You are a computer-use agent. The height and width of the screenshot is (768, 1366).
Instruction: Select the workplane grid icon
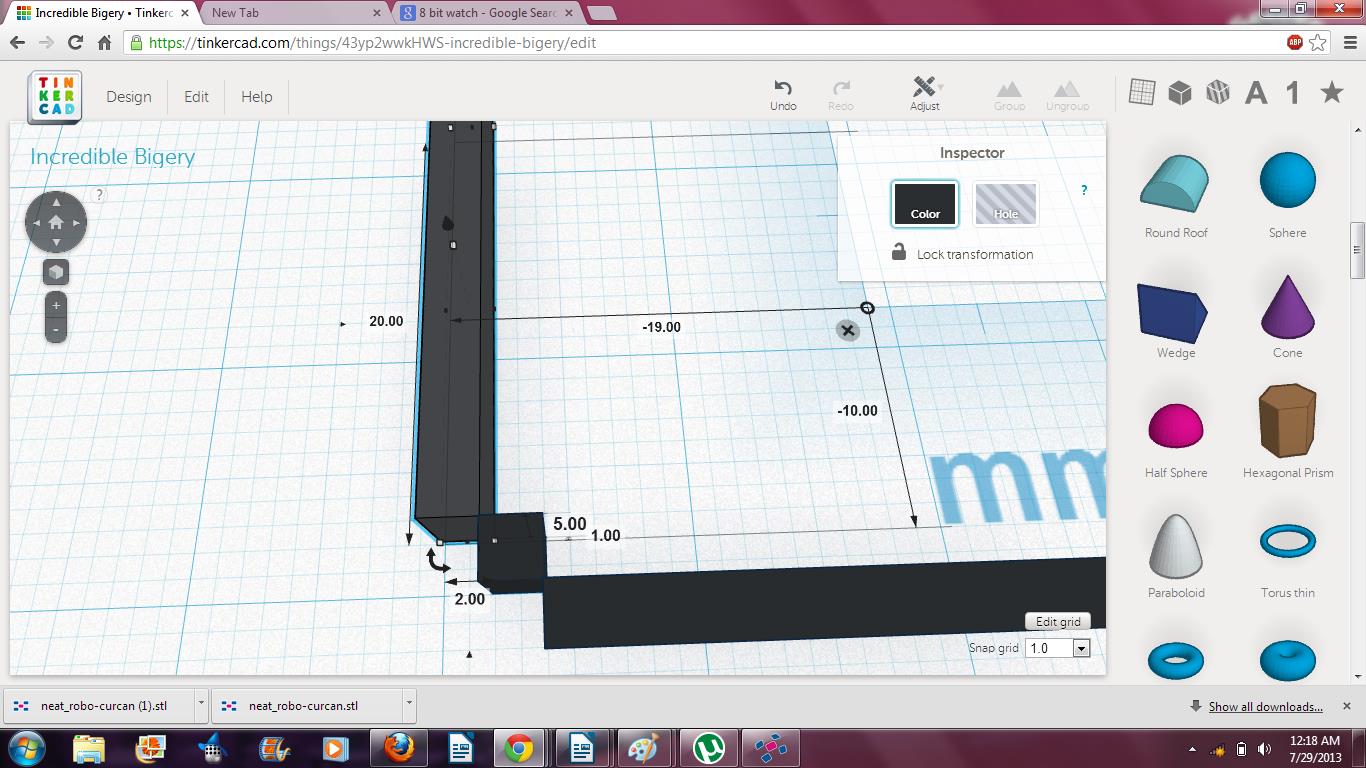(1142, 92)
